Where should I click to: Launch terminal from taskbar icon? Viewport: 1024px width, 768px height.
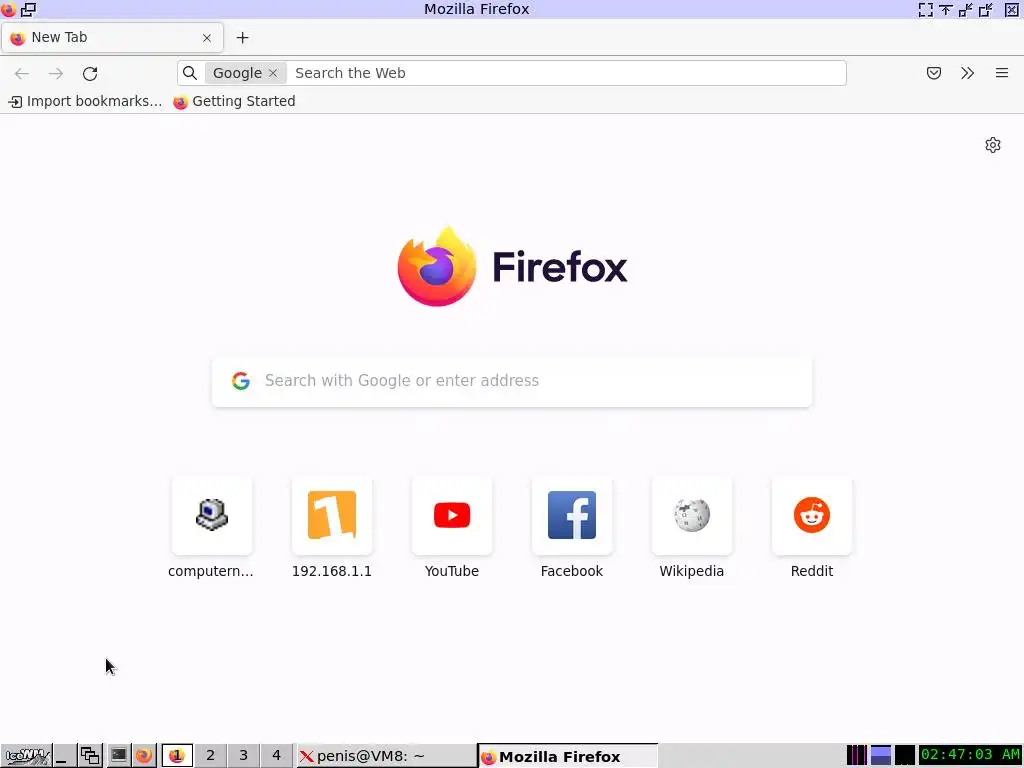click(x=118, y=756)
